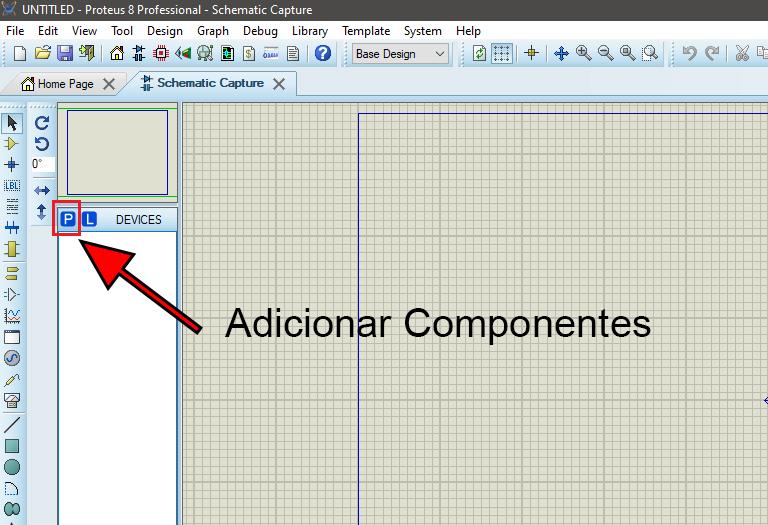
Task: Click the rotation angle input field
Action: coord(43,164)
